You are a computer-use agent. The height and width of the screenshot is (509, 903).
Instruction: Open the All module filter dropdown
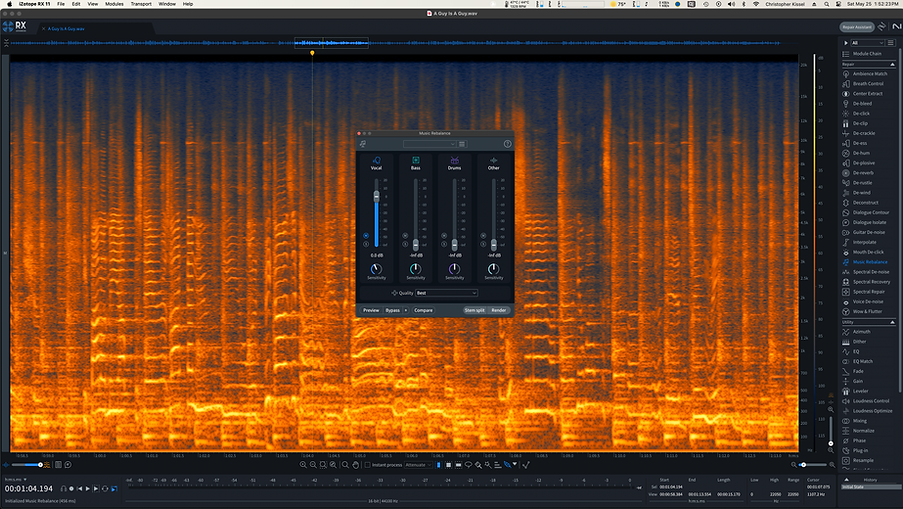pyautogui.click(x=867, y=43)
